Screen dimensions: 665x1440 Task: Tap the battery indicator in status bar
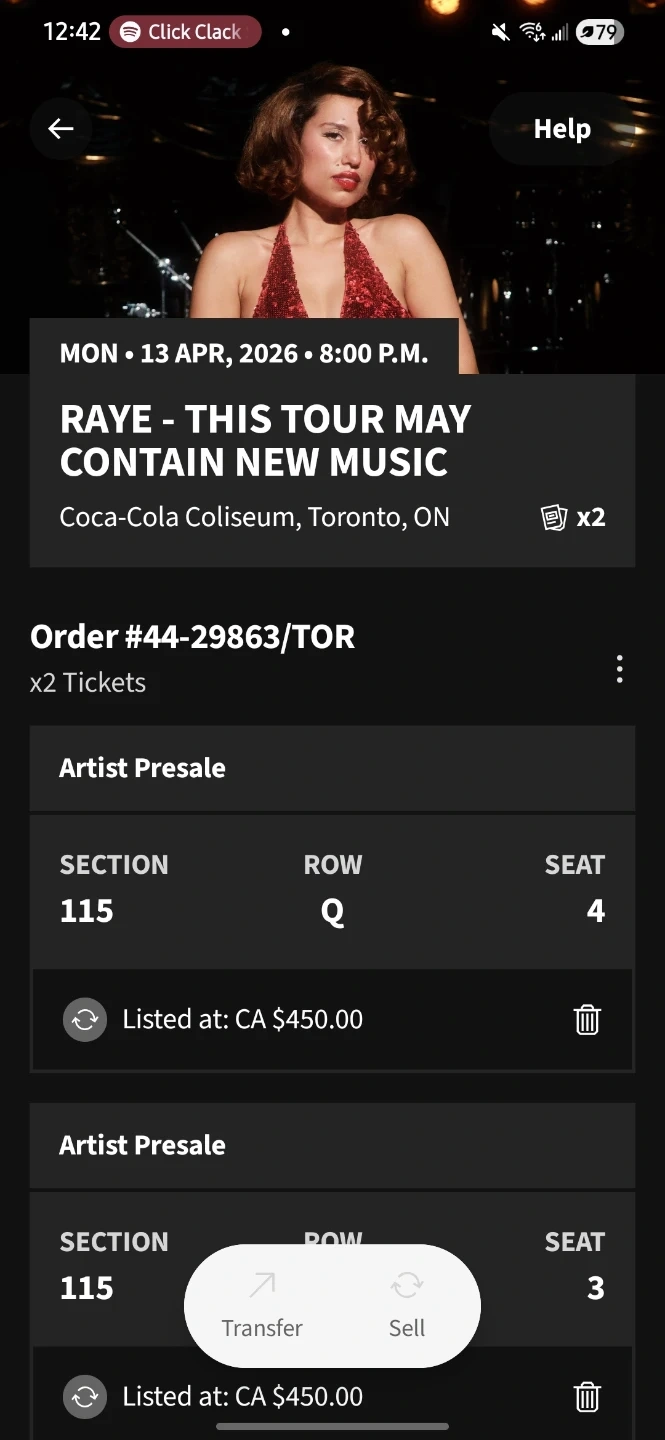click(x=599, y=32)
